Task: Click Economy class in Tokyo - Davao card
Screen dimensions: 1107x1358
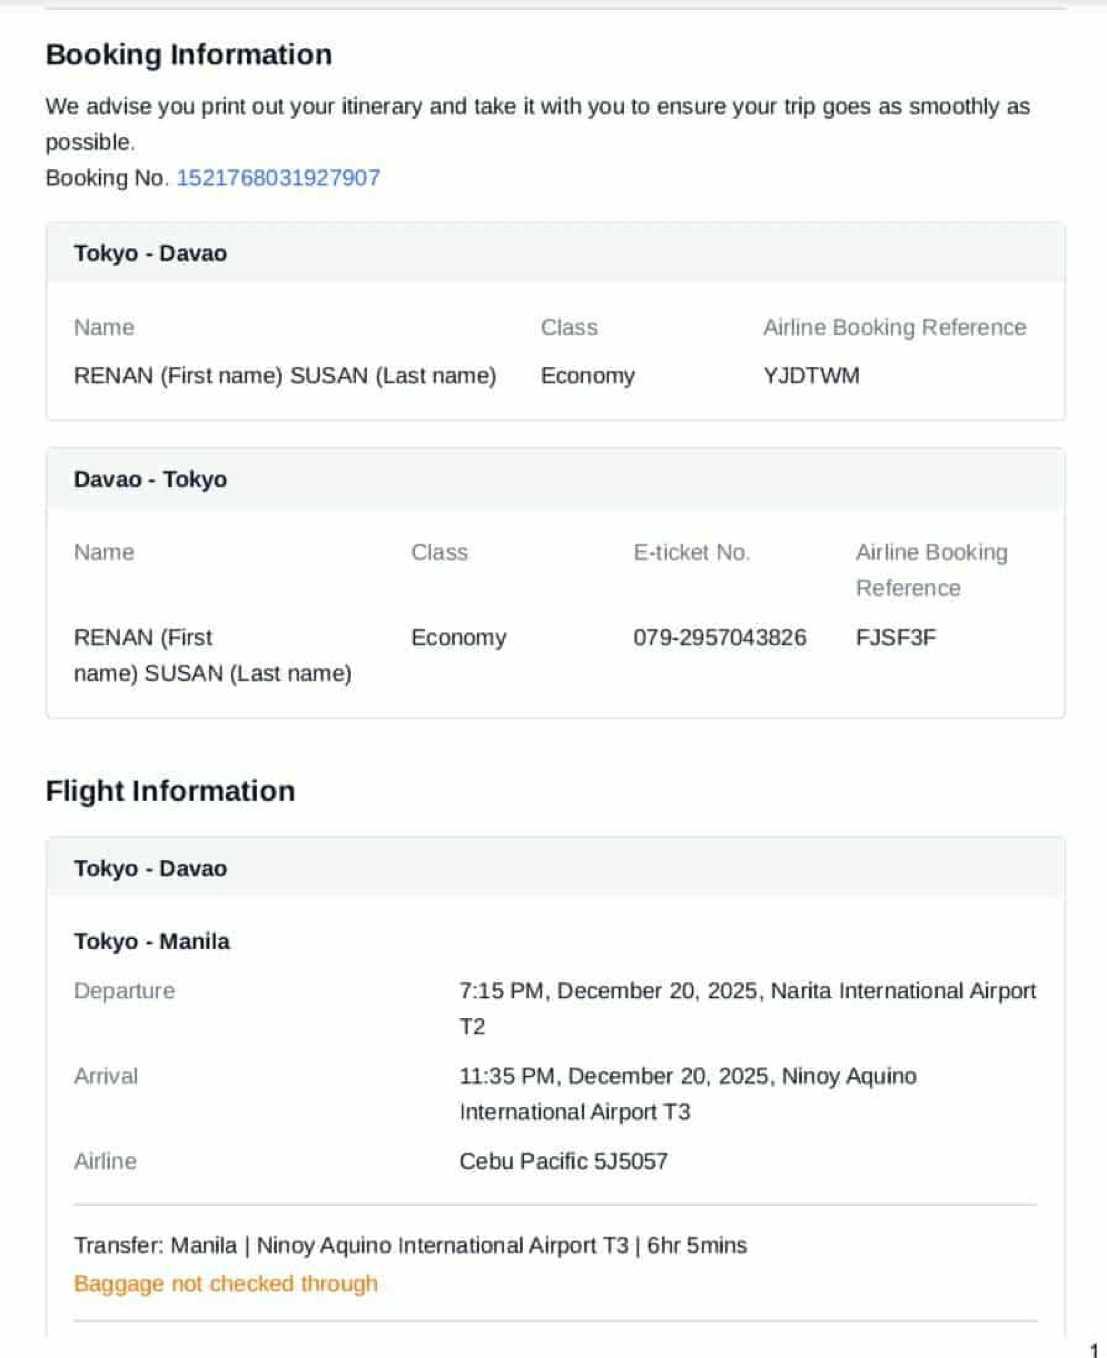Action: [x=587, y=376]
